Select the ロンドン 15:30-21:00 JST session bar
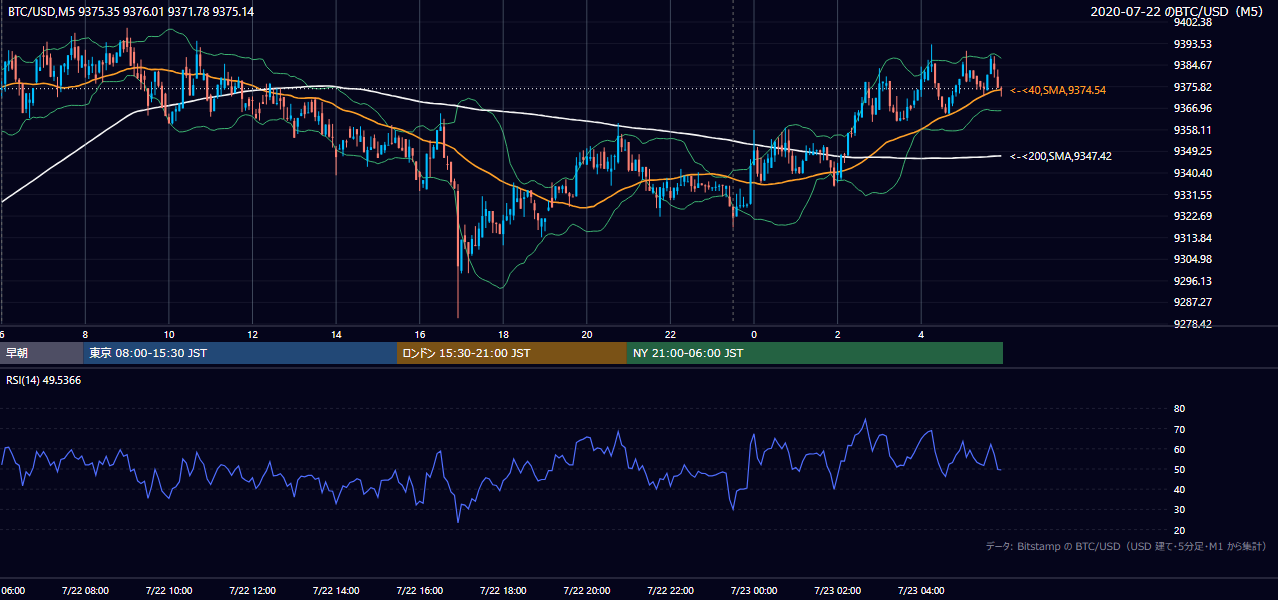 point(512,353)
